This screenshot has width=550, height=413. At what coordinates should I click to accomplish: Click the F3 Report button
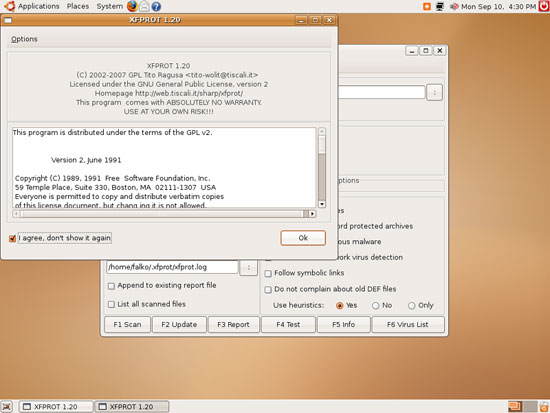[234, 325]
